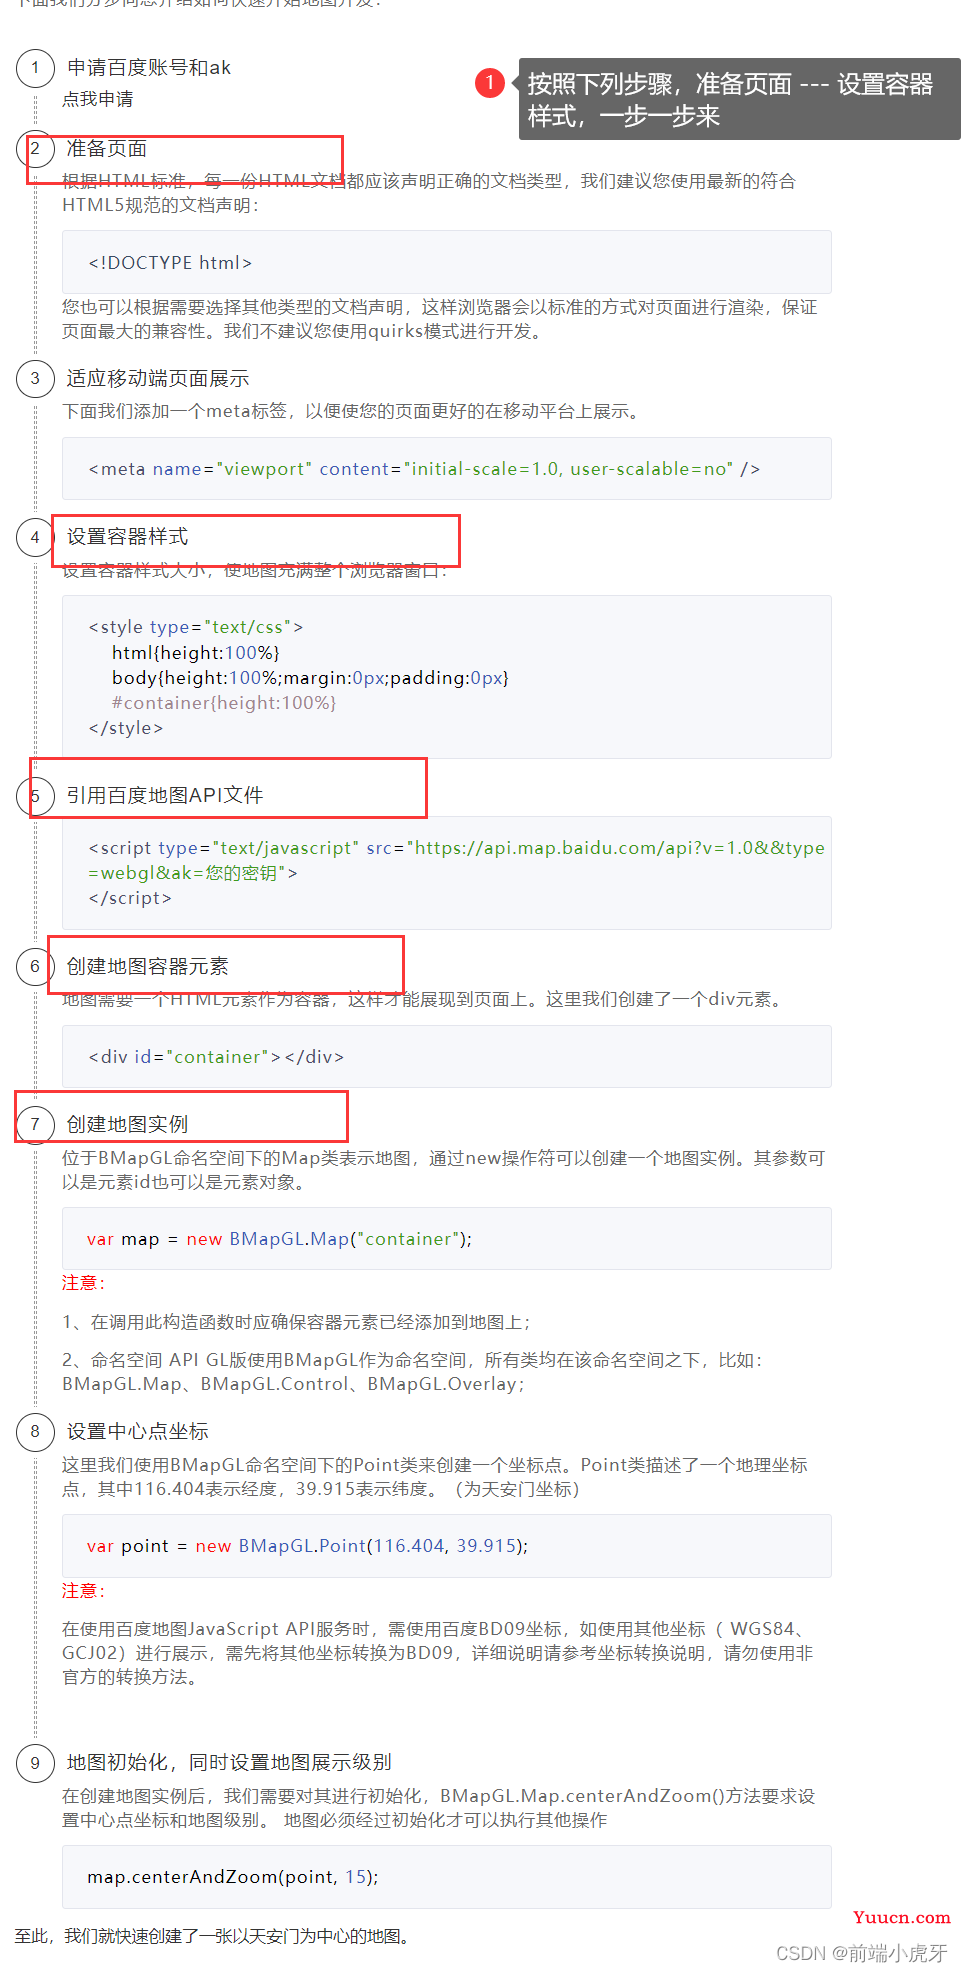Image resolution: width=963 pixels, height=1972 pixels.
Task: Click the step 6 number circle
Action: point(35,966)
